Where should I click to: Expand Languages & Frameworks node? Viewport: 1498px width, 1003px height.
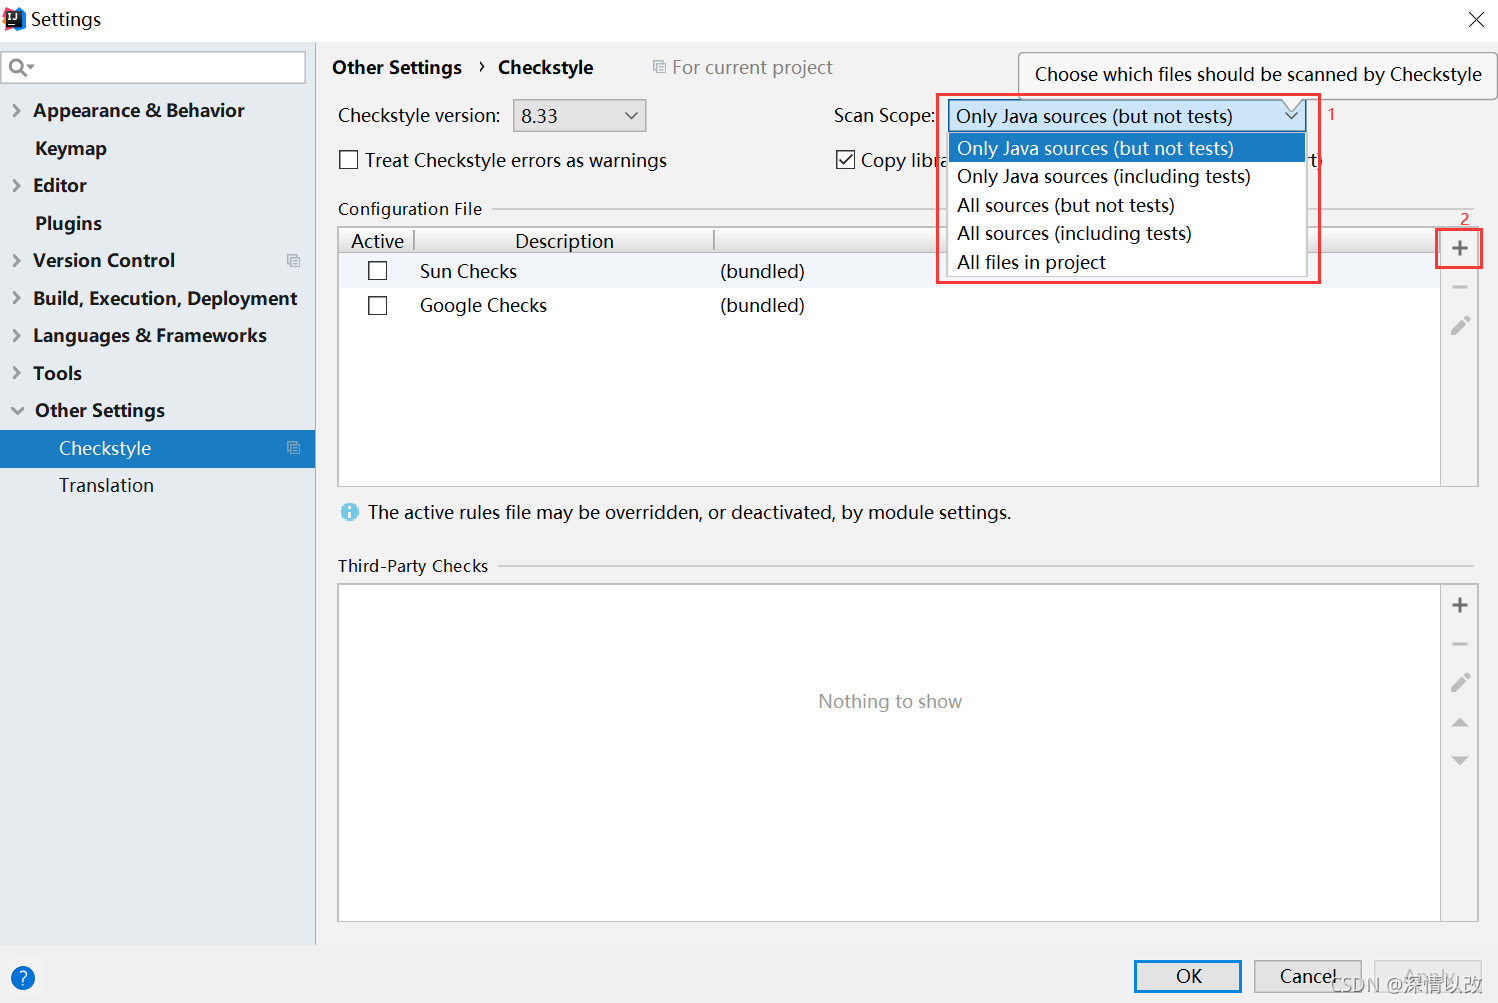tap(16, 335)
